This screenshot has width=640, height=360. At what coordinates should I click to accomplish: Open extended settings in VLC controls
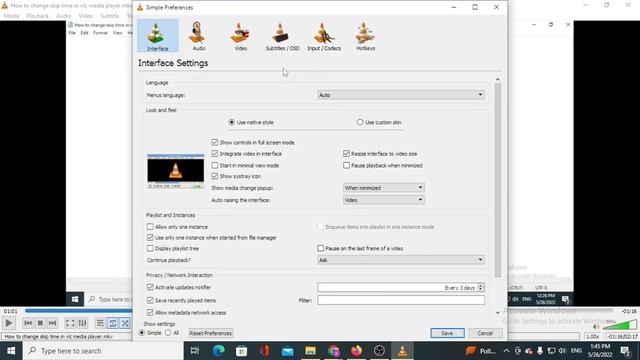point(82,323)
